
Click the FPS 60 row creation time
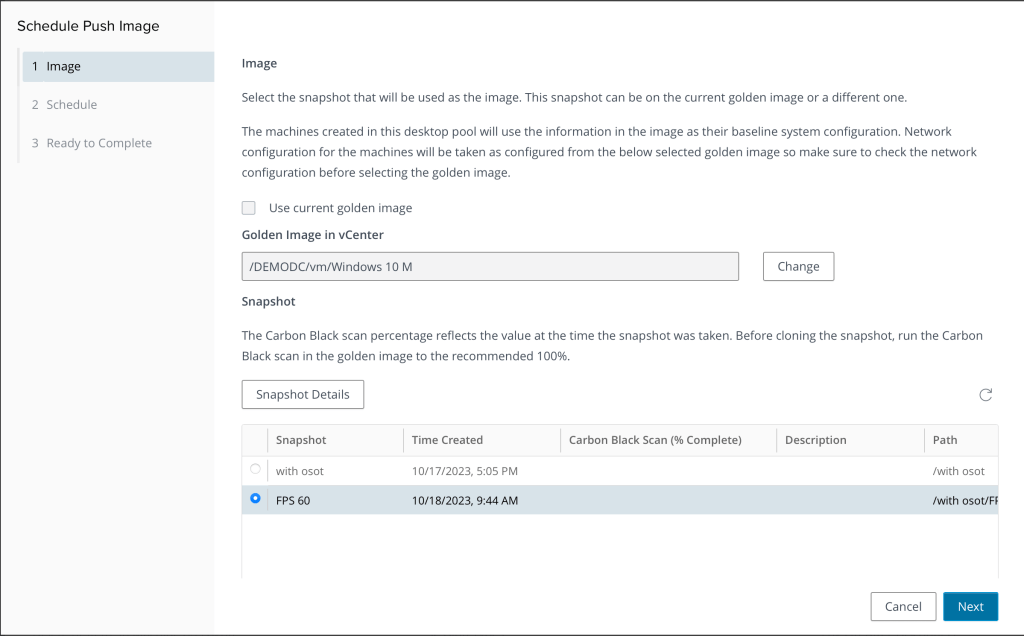[465, 500]
